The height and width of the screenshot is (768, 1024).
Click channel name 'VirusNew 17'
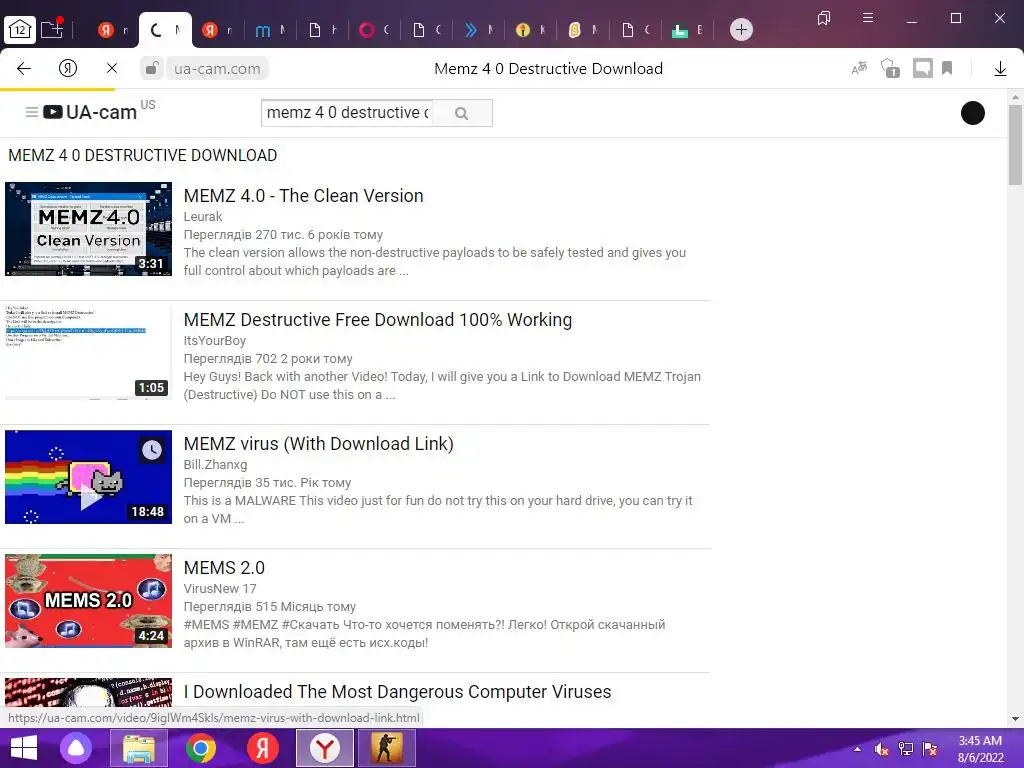[x=220, y=589]
